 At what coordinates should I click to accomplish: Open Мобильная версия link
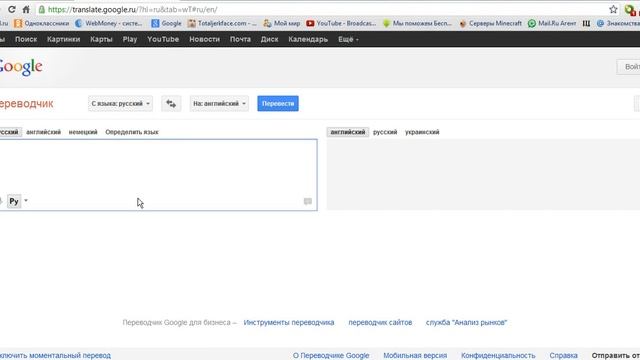coord(415,356)
